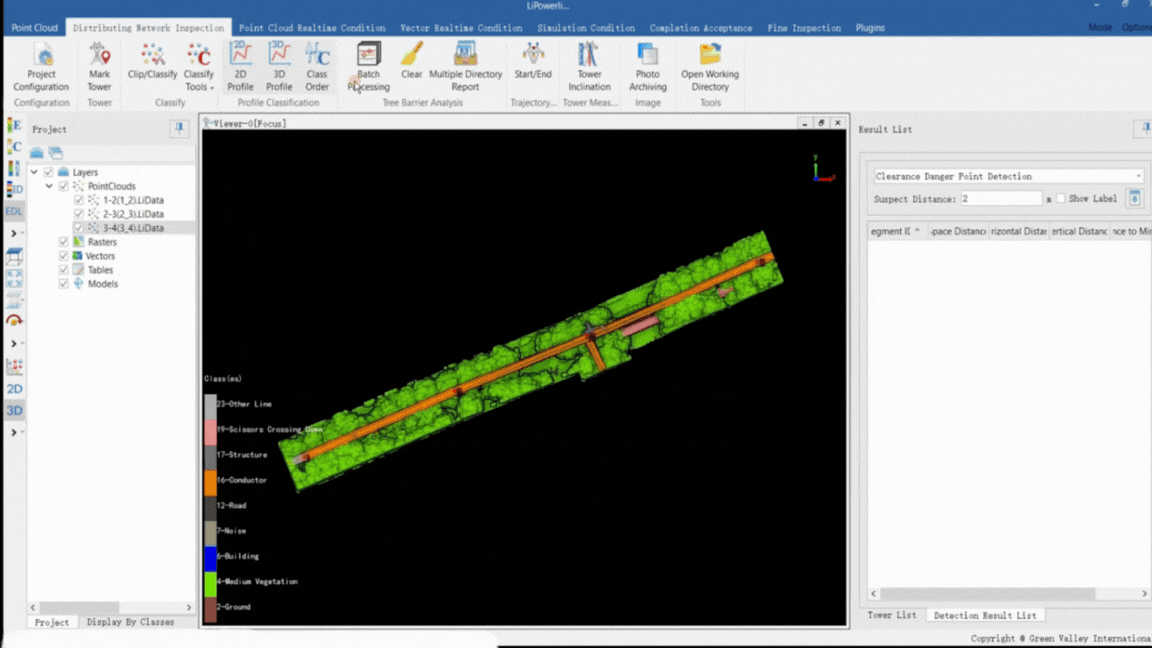1152x648 pixels.
Task: Open the 2D Profile tool
Action: coord(240,66)
